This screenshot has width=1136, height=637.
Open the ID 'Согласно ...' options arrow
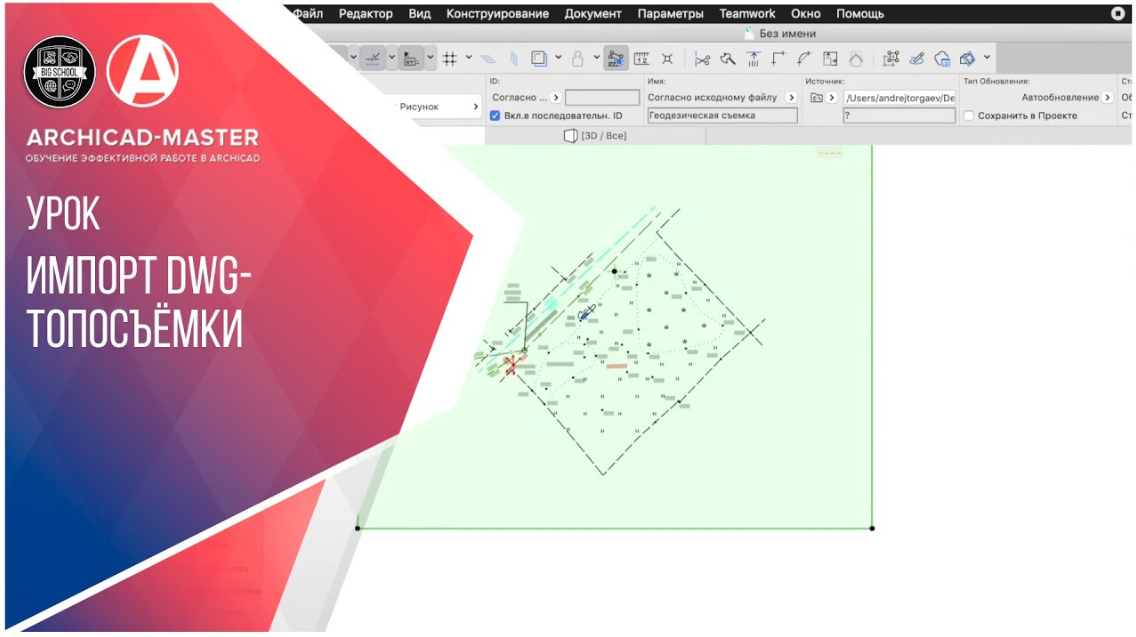(x=556, y=97)
